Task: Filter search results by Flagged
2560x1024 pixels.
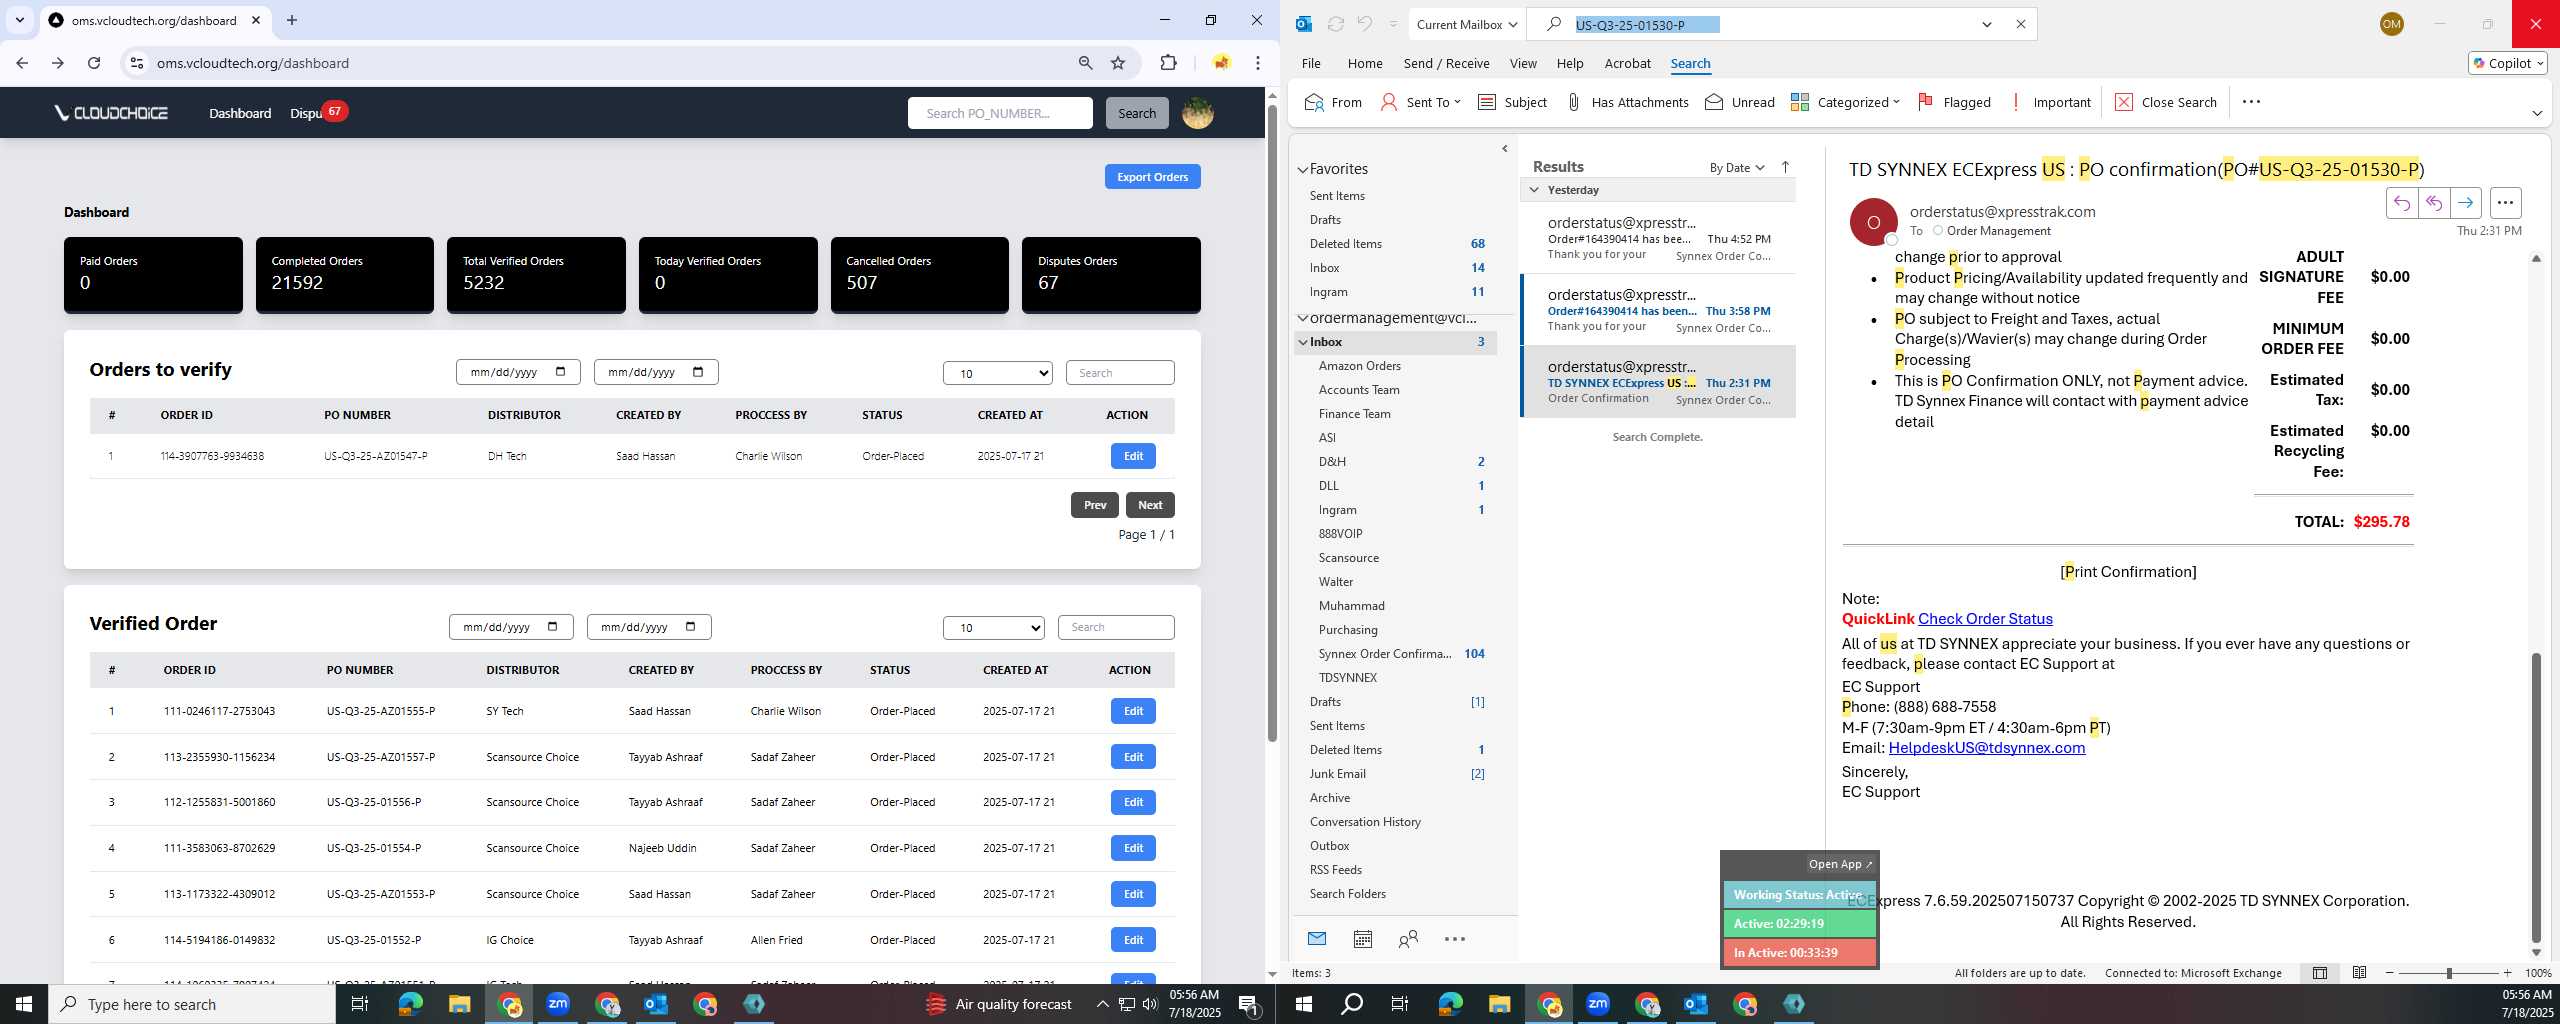Action: [1954, 102]
